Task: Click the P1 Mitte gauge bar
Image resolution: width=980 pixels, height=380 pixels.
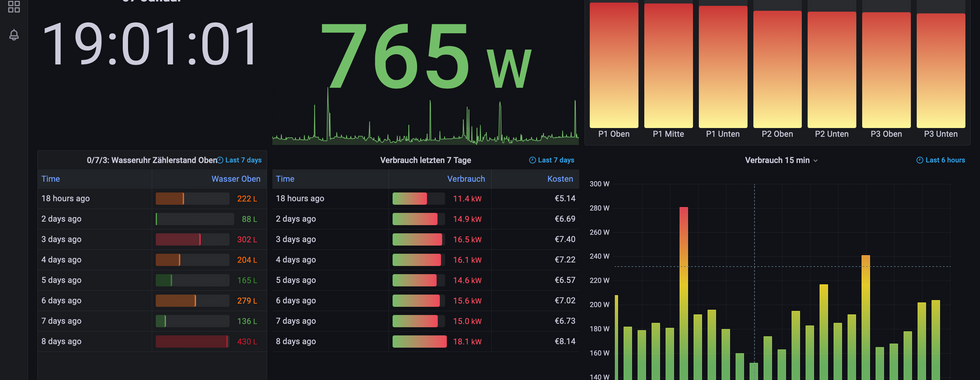Action: coord(668,66)
